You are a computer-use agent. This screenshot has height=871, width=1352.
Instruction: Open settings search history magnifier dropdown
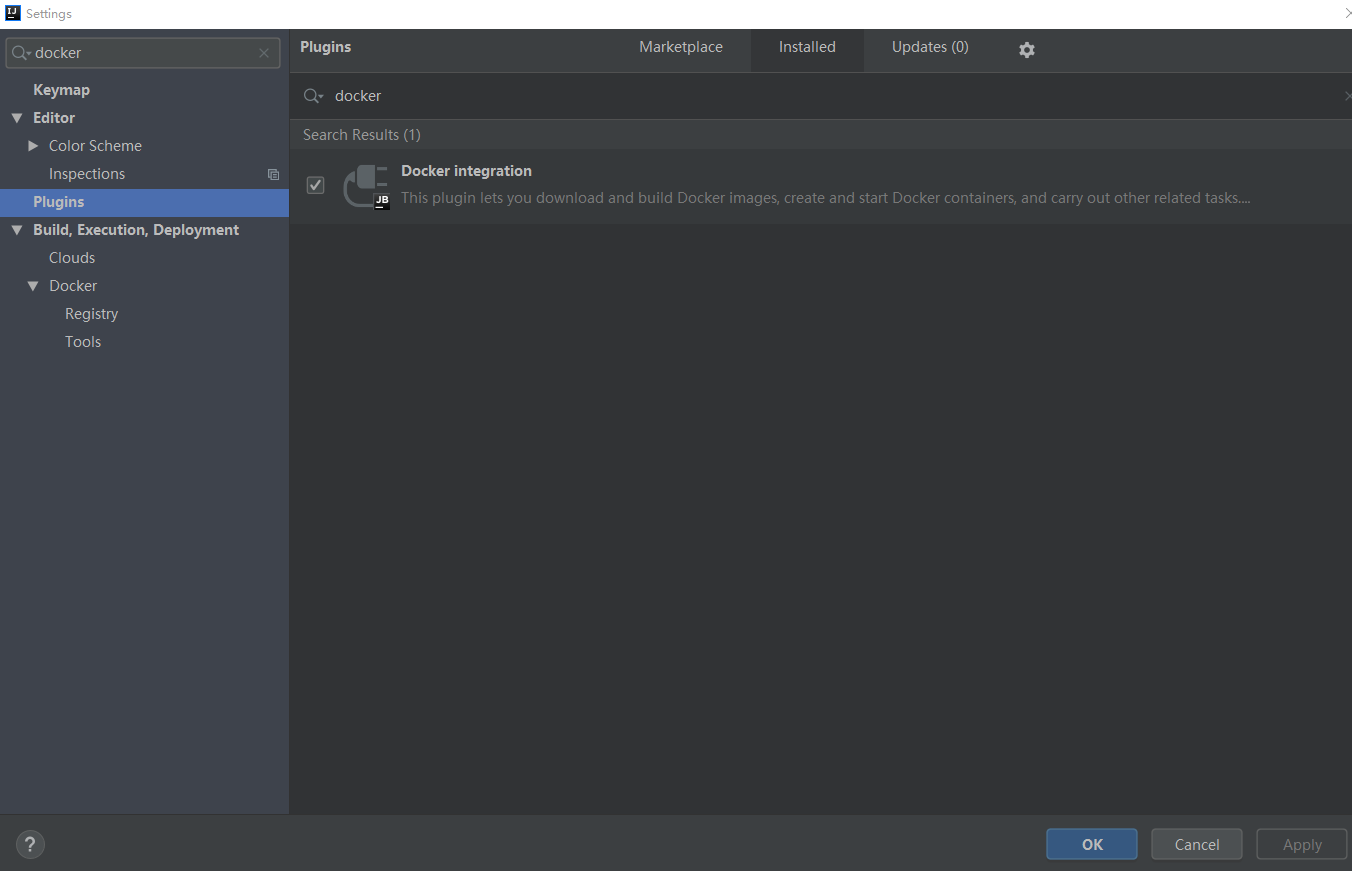(22, 53)
